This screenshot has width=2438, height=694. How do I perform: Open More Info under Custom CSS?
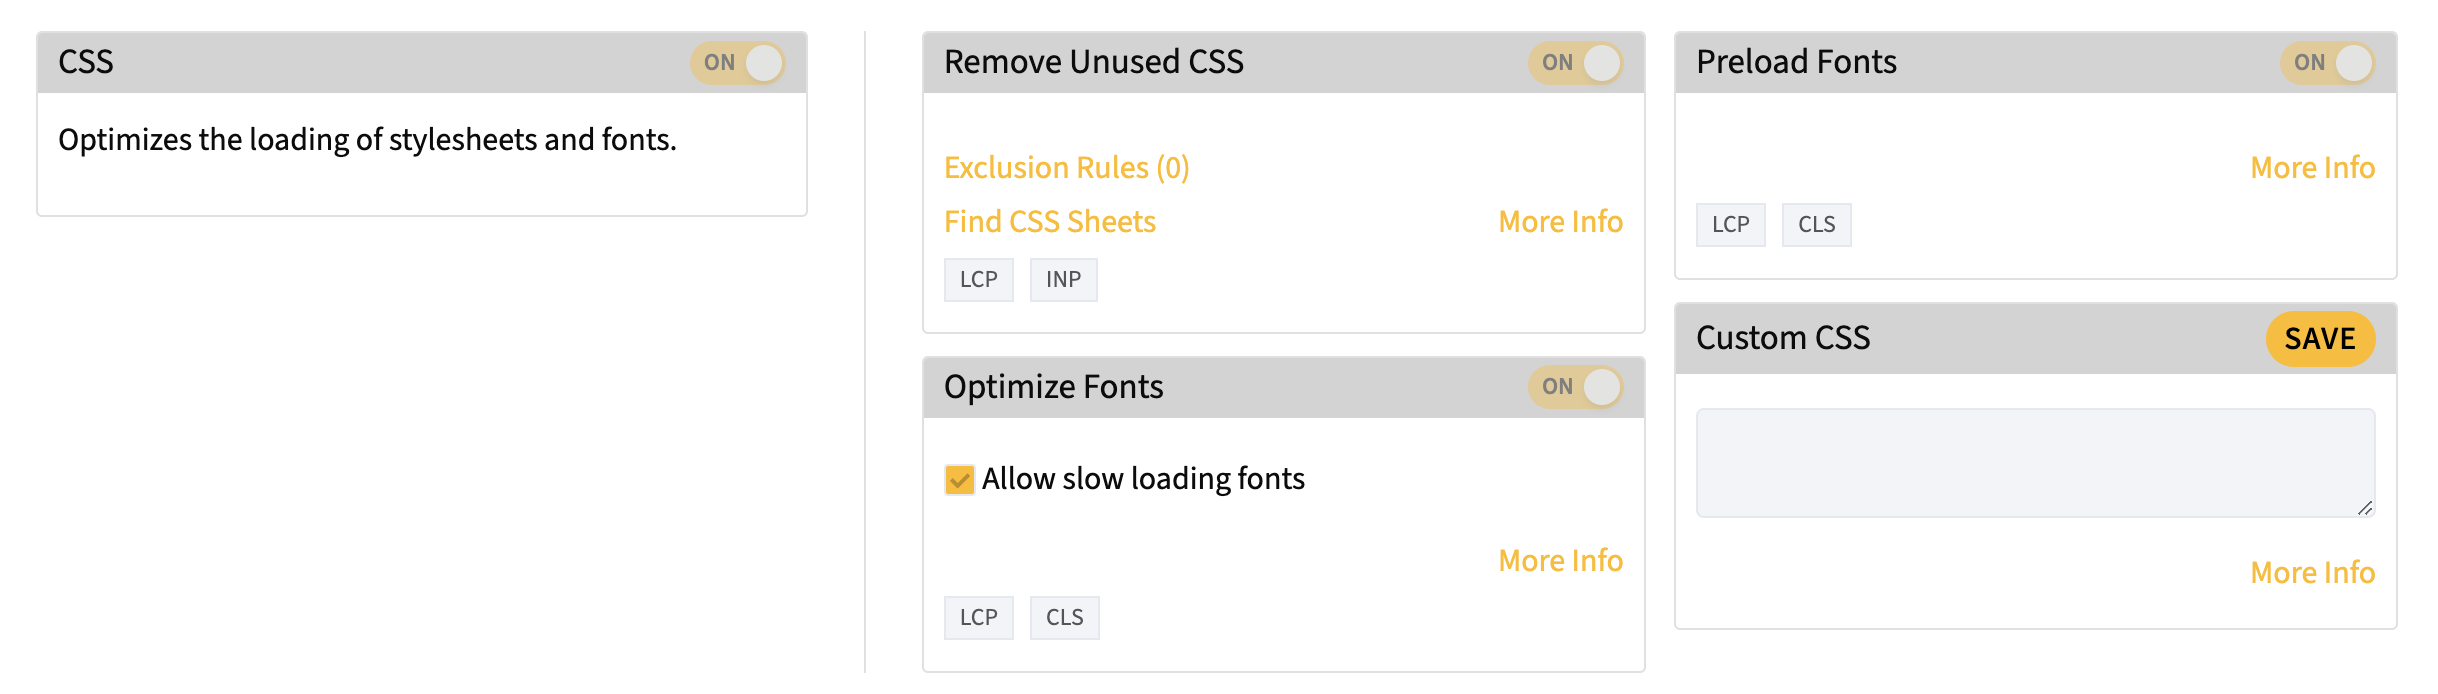point(2312,573)
